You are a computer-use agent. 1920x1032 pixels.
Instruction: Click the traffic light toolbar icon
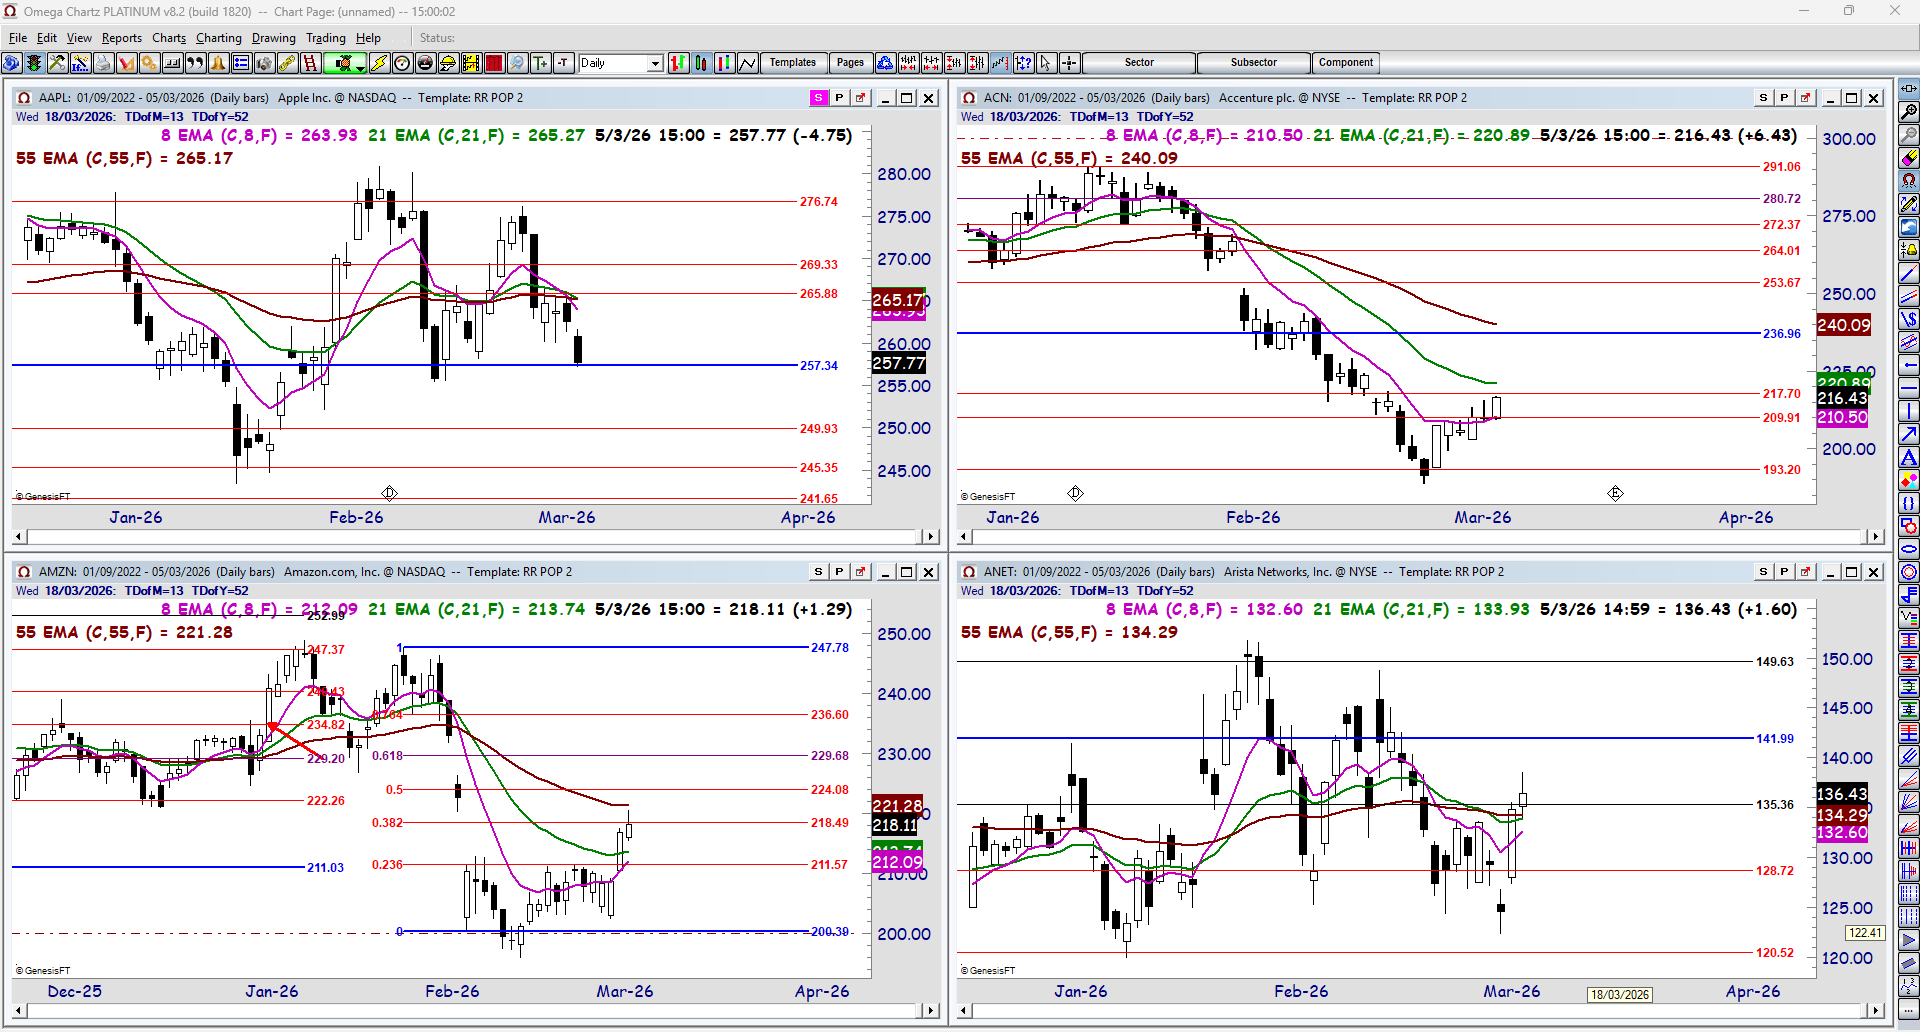(34, 63)
